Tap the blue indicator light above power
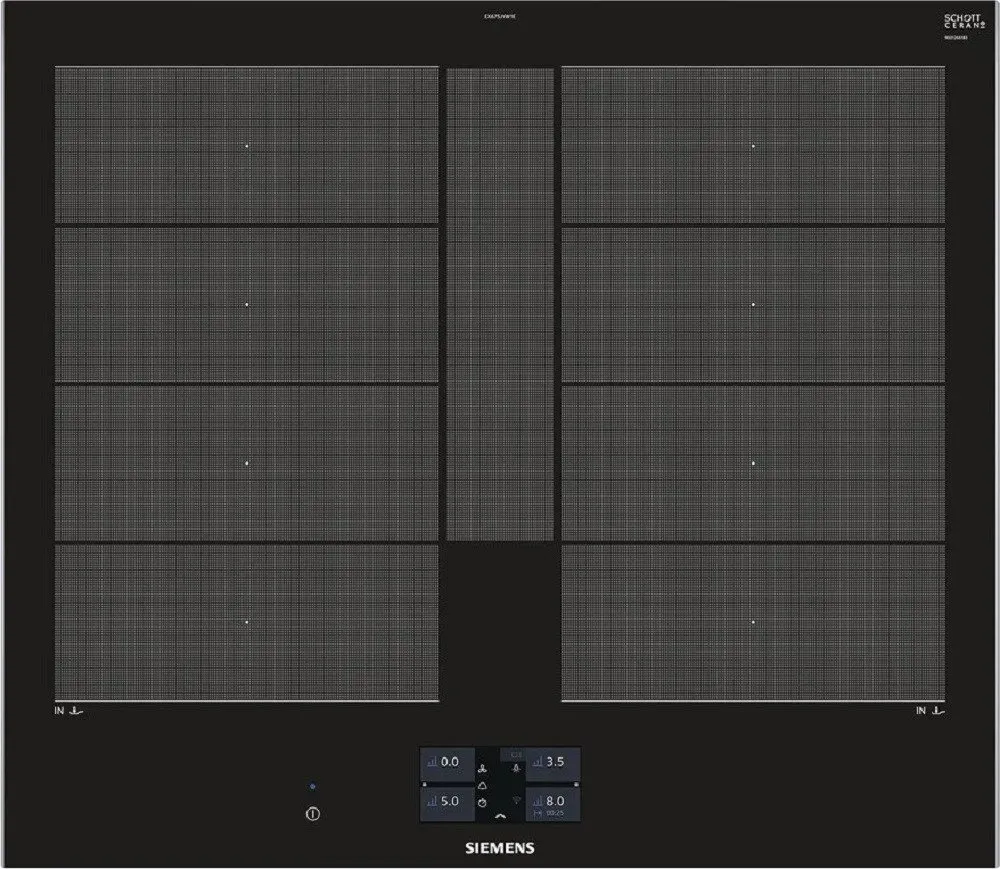1000x869 pixels. (x=313, y=789)
